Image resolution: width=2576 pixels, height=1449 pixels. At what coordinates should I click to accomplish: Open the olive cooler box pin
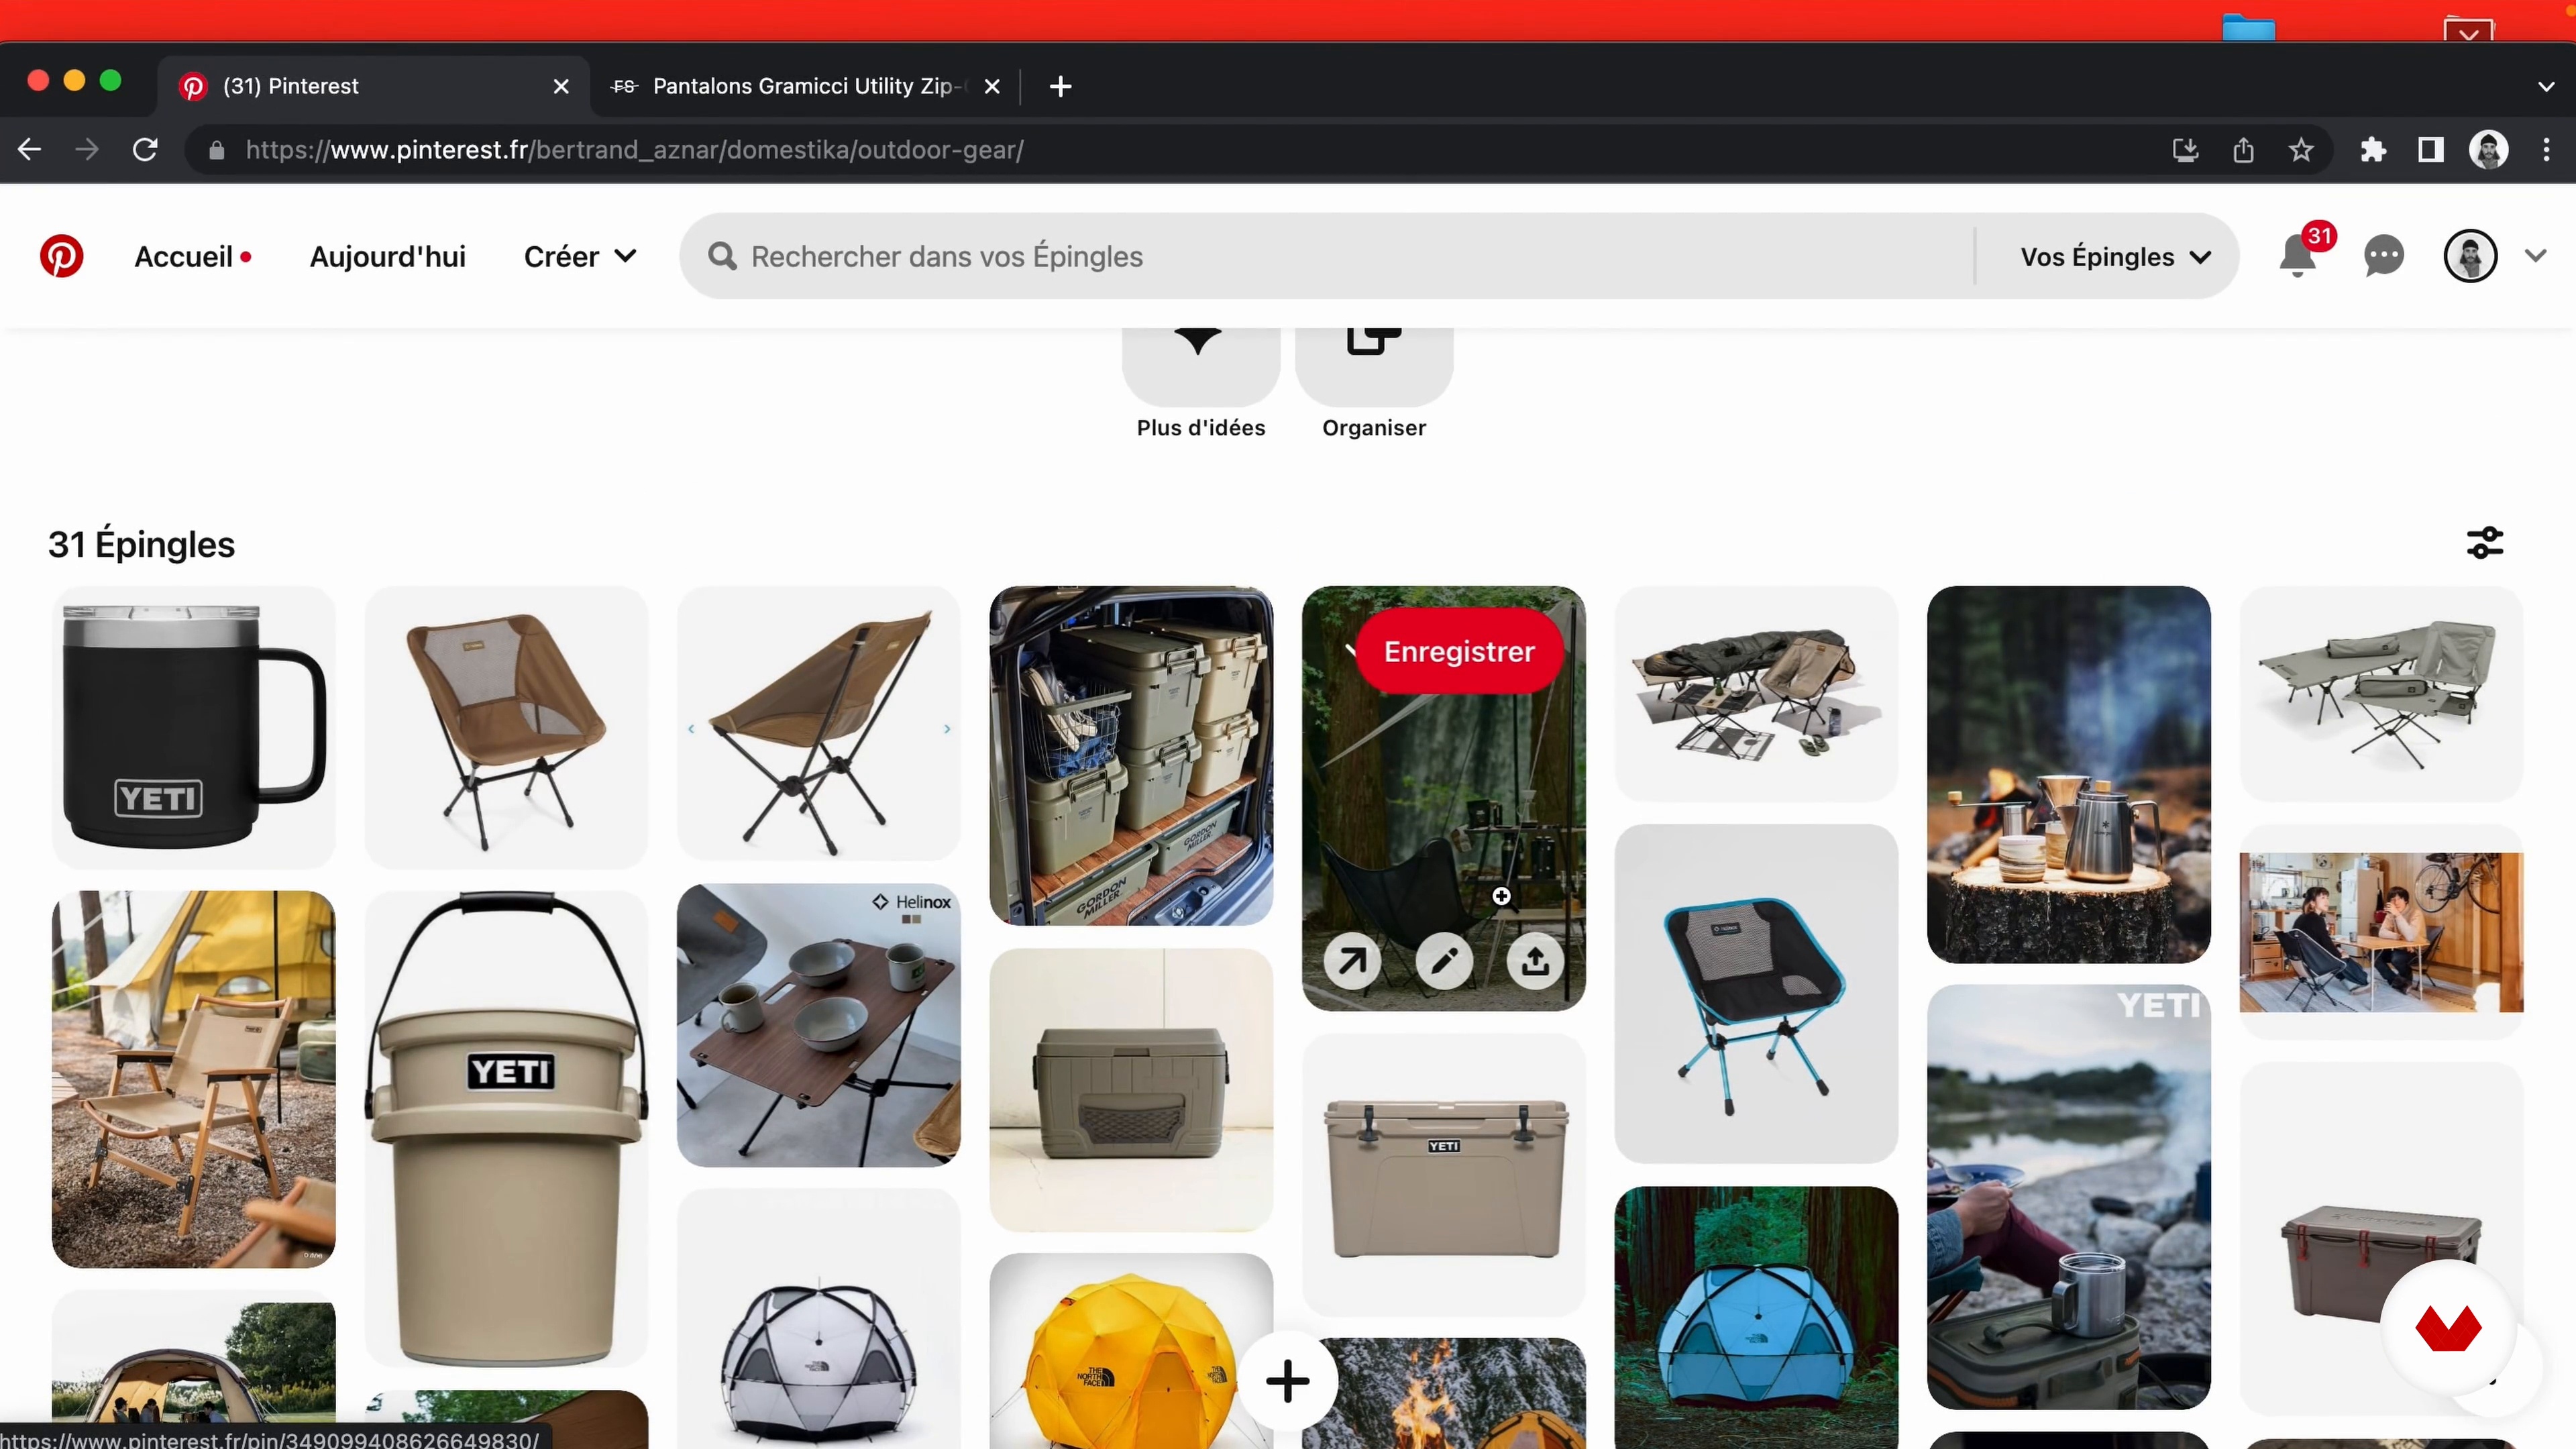[x=1130, y=1090]
